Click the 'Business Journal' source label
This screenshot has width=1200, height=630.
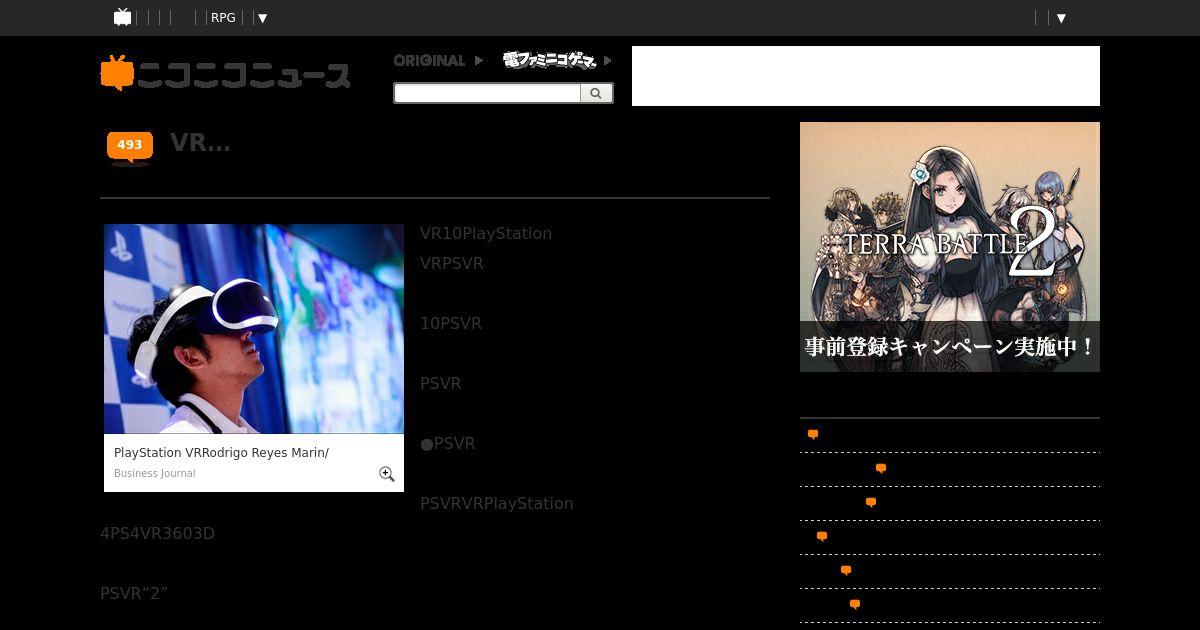[x=155, y=474]
